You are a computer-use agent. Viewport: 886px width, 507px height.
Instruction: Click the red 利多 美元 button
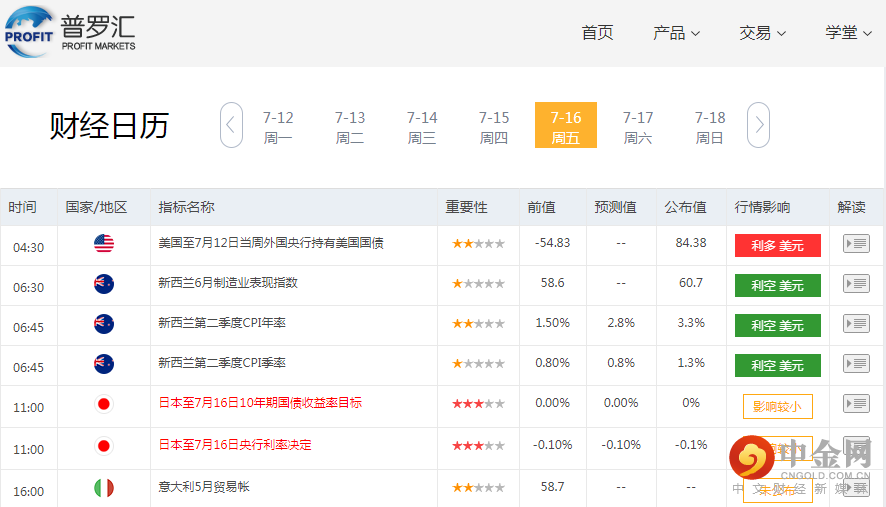coord(777,245)
